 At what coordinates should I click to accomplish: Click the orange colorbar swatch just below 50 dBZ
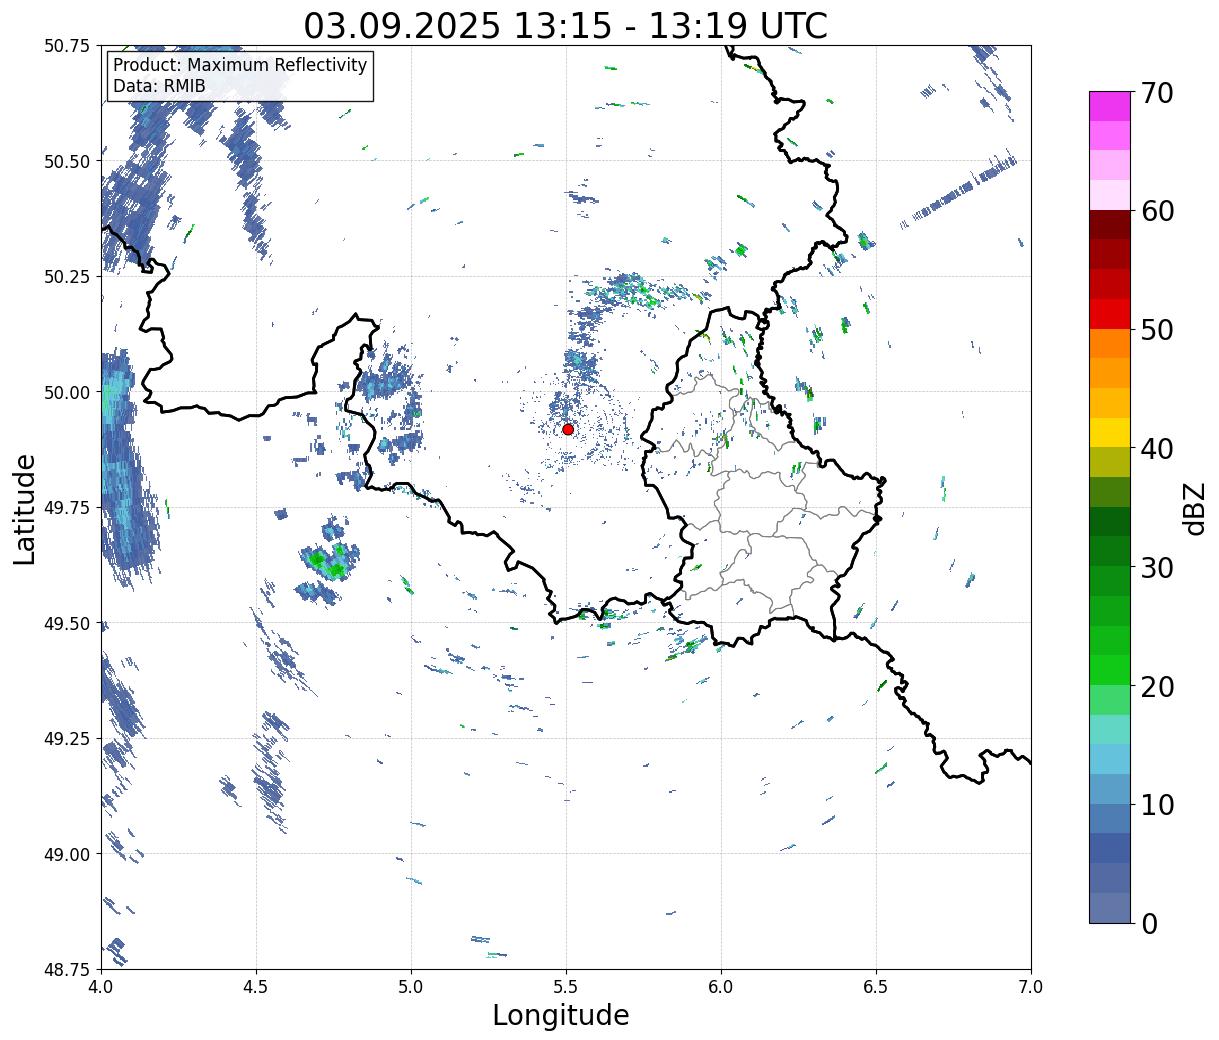pos(1110,343)
